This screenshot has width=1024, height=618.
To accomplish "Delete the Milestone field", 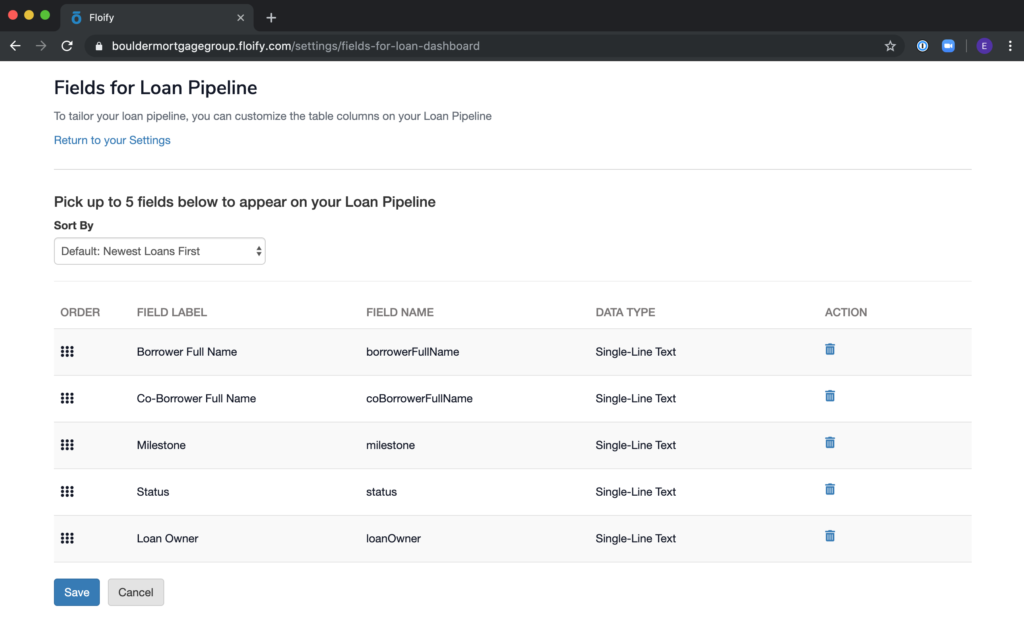I will [x=829, y=442].
